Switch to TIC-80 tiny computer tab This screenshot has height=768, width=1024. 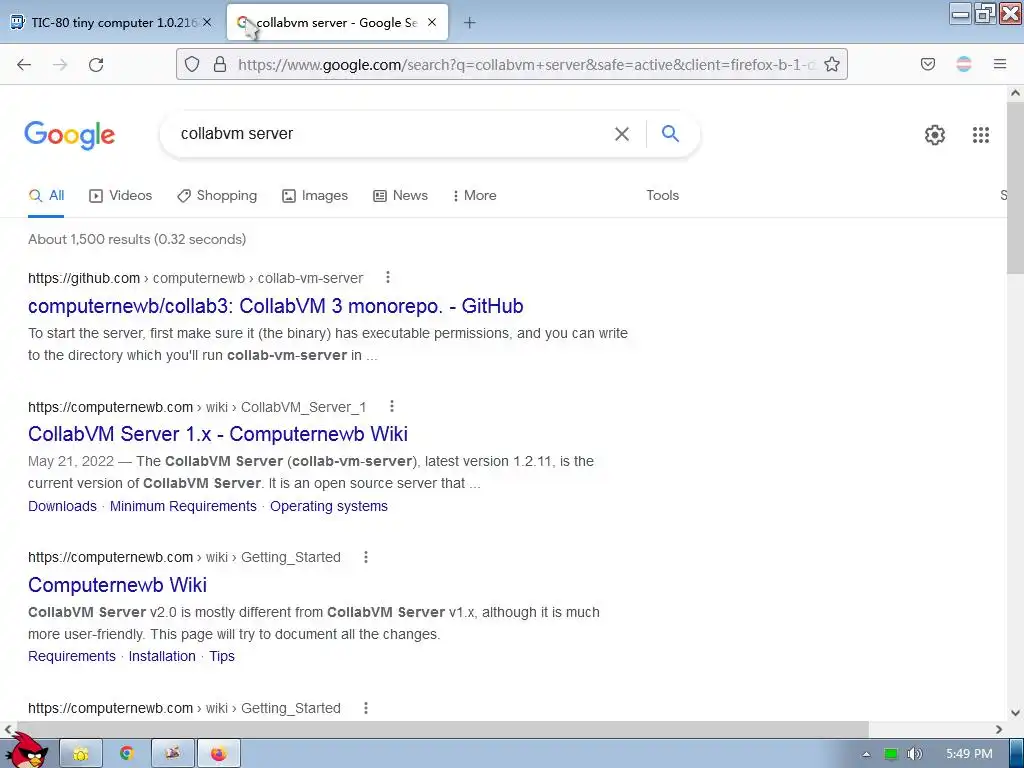110,22
